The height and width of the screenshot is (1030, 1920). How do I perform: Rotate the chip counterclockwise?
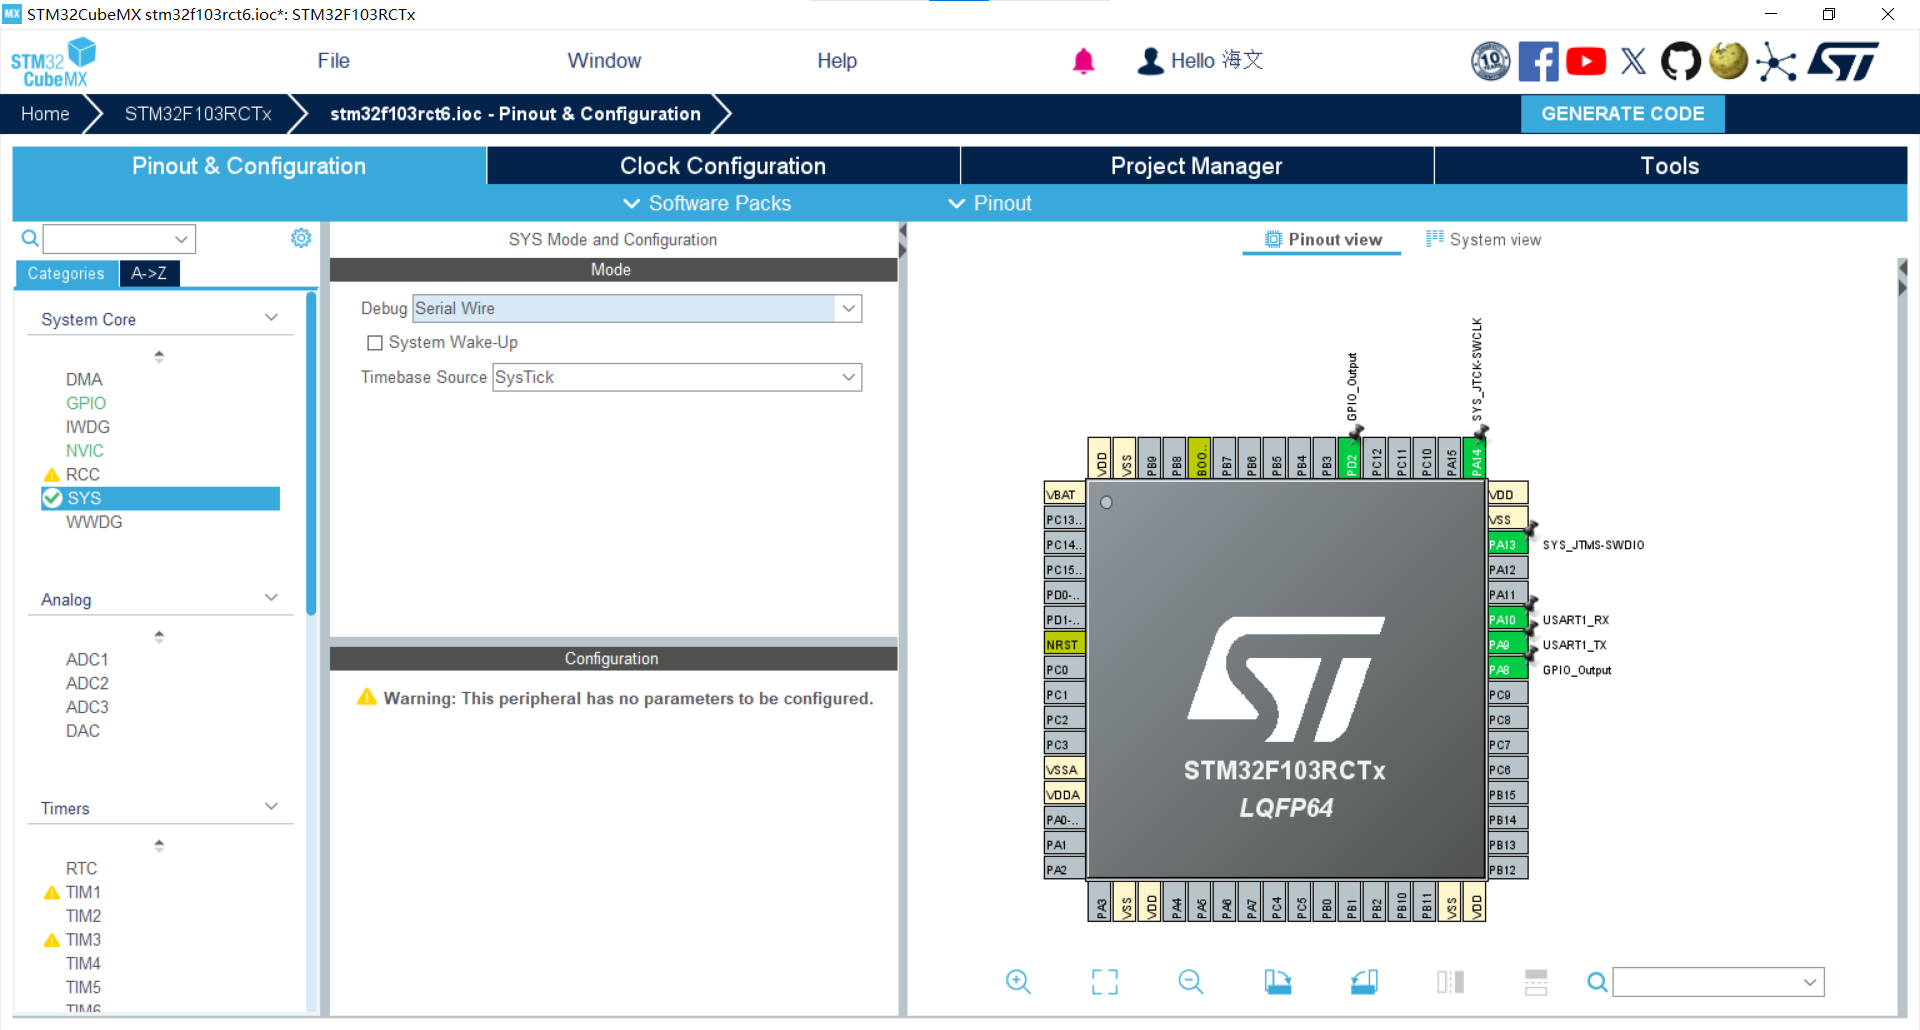tap(1364, 982)
